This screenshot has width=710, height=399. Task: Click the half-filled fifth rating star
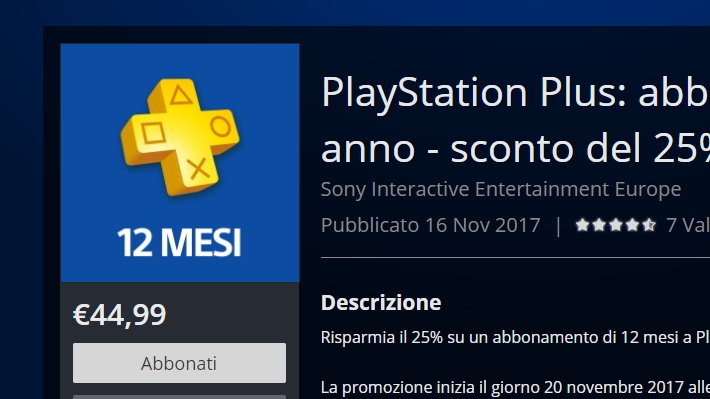click(x=649, y=225)
